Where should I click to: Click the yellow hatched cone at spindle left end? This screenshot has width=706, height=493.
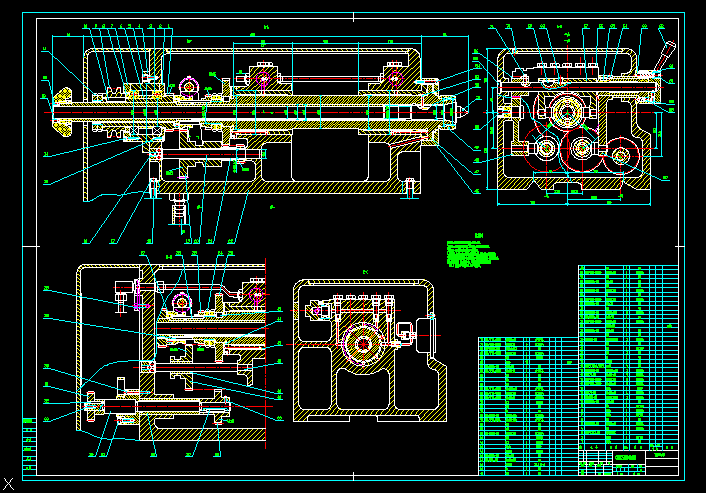tap(62, 112)
